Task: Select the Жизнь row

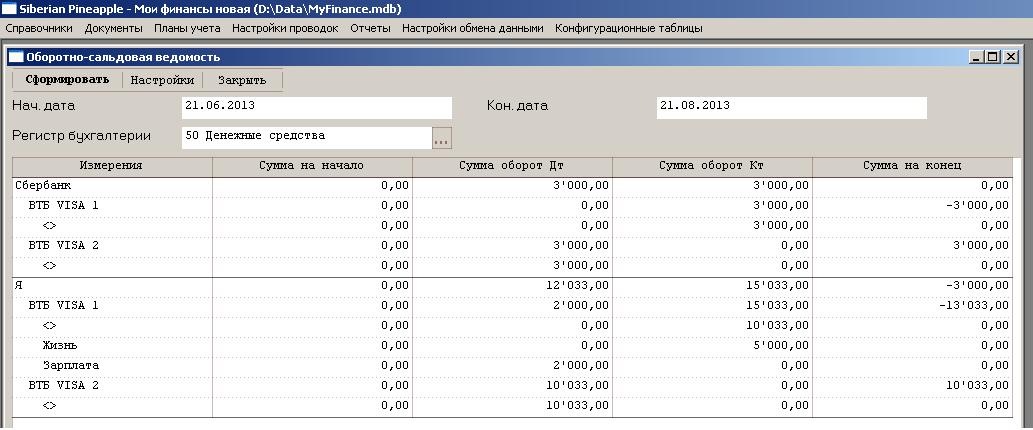Action: tap(513, 346)
